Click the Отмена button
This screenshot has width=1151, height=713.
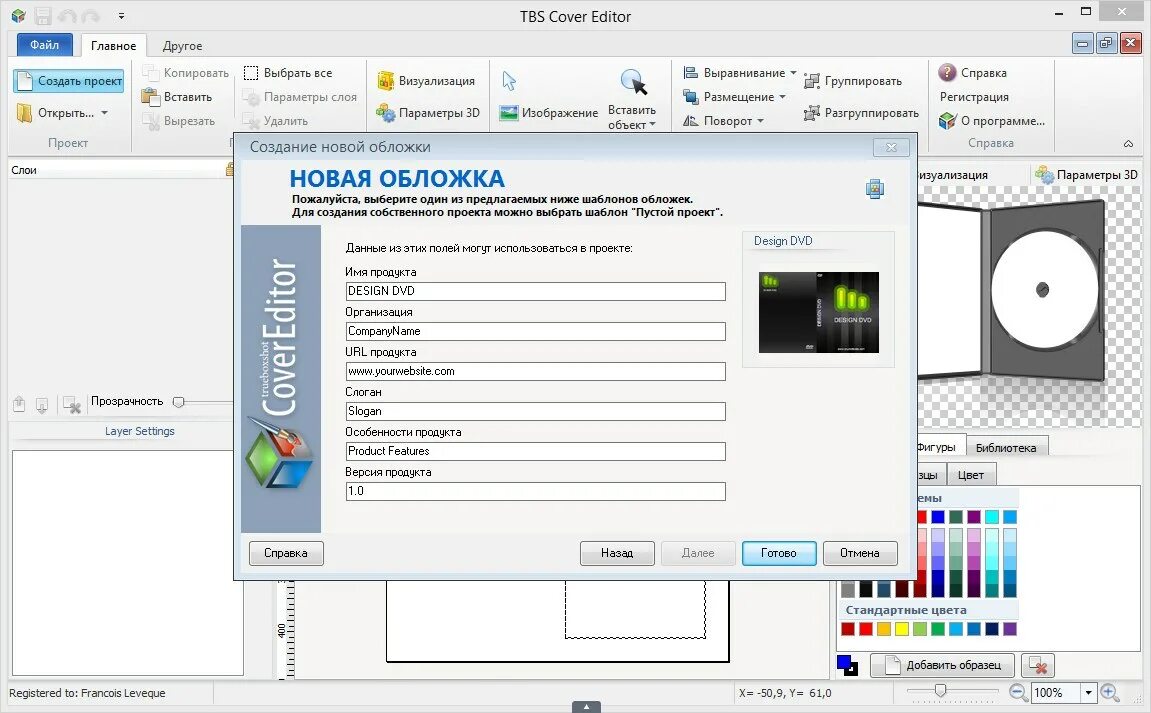860,553
